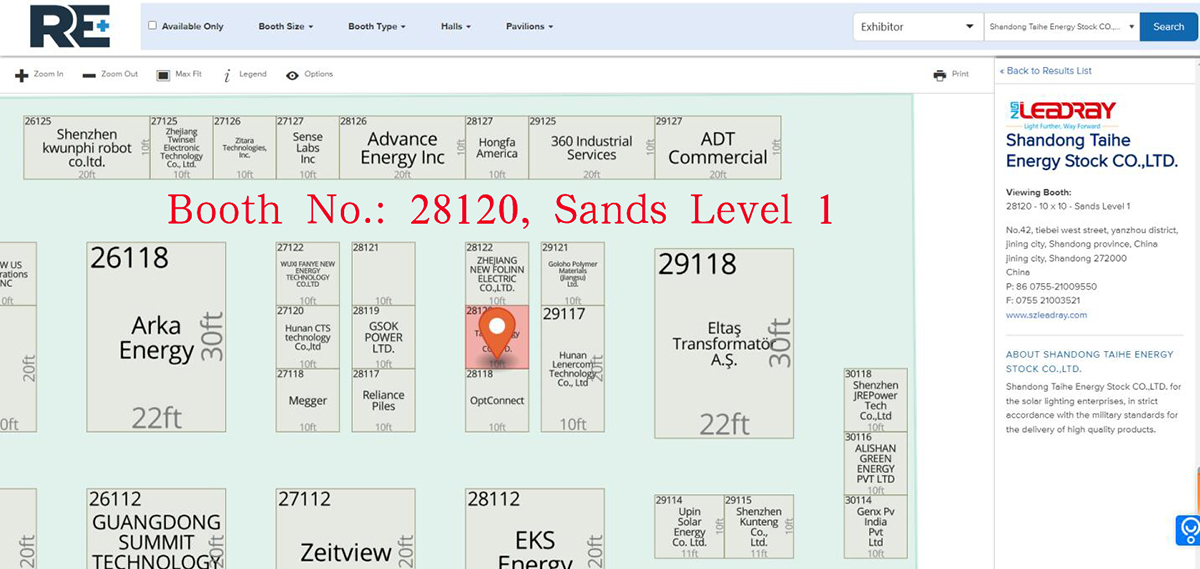Select Sense Labs Inc booth
1200x569 pixels.
point(308,148)
